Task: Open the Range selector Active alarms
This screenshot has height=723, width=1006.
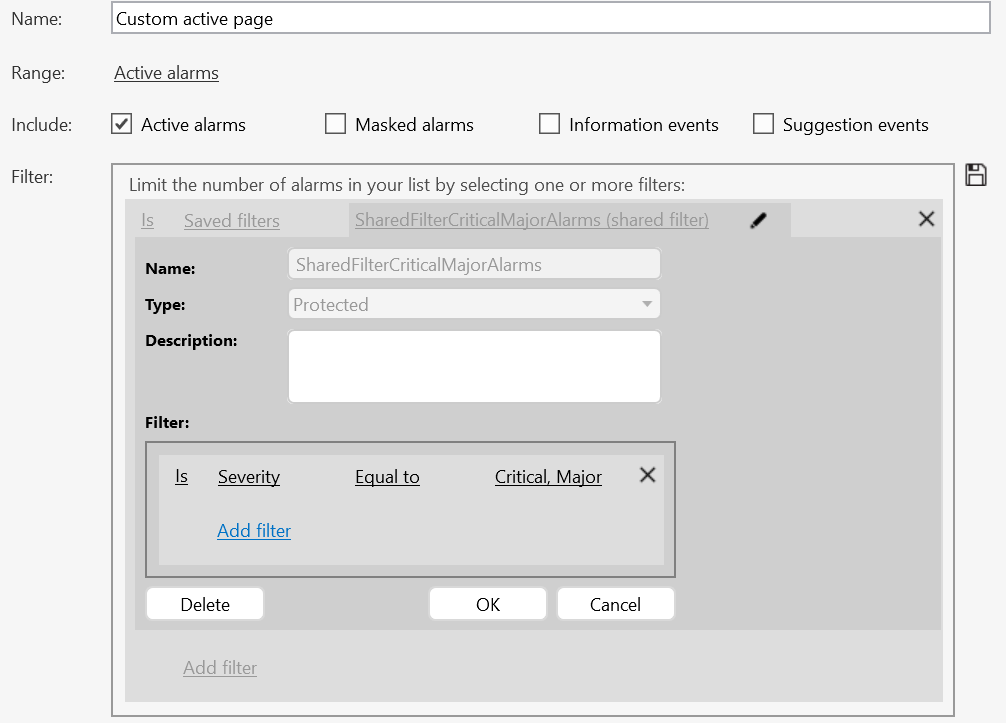Action: tap(166, 73)
